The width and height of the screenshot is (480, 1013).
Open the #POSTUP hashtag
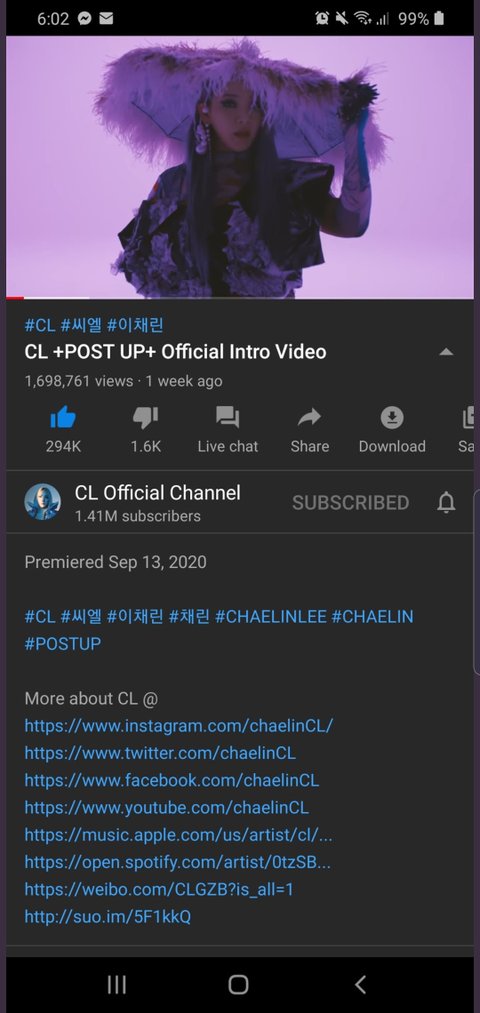point(63,643)
